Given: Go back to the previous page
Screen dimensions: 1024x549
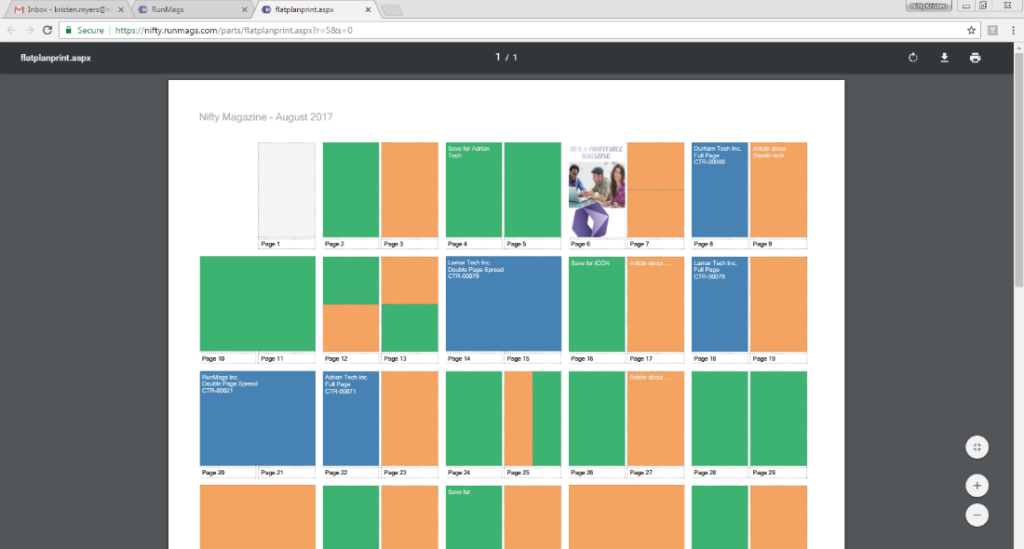Looking at the screenshot, I should click(11, 30).
